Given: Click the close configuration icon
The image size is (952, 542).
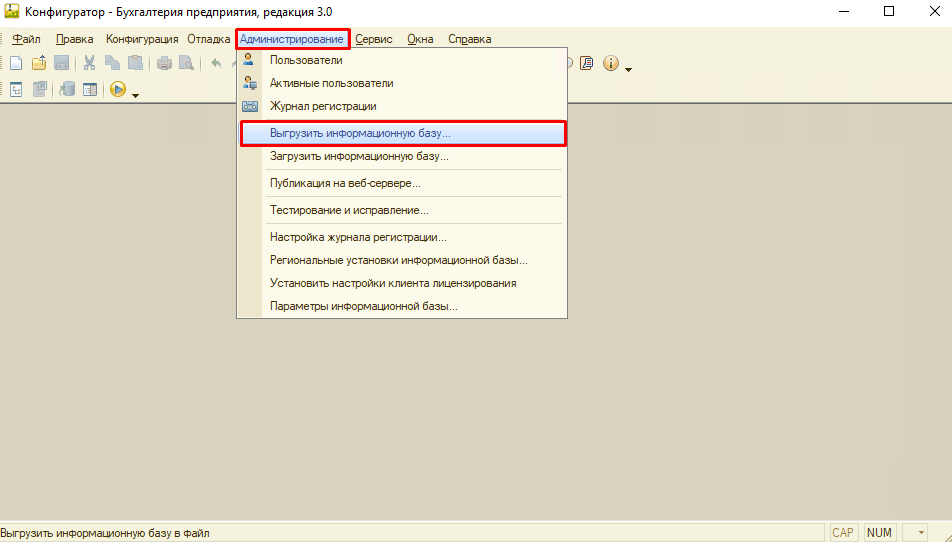Looking at the screenshot, I should point(39,90).
